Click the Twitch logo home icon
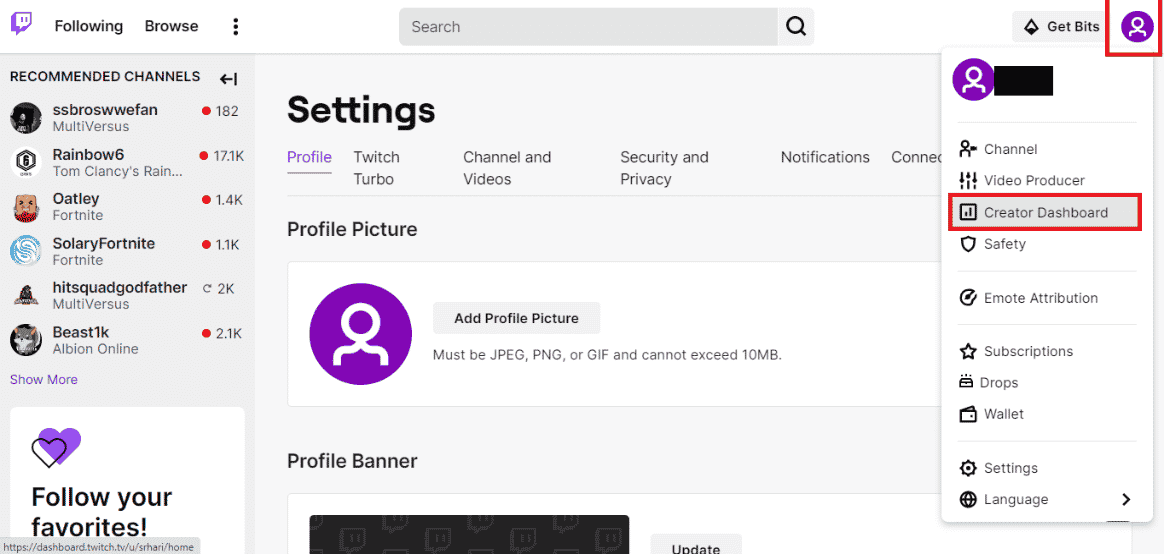The image size is (1164, 554). coord(22,25)
